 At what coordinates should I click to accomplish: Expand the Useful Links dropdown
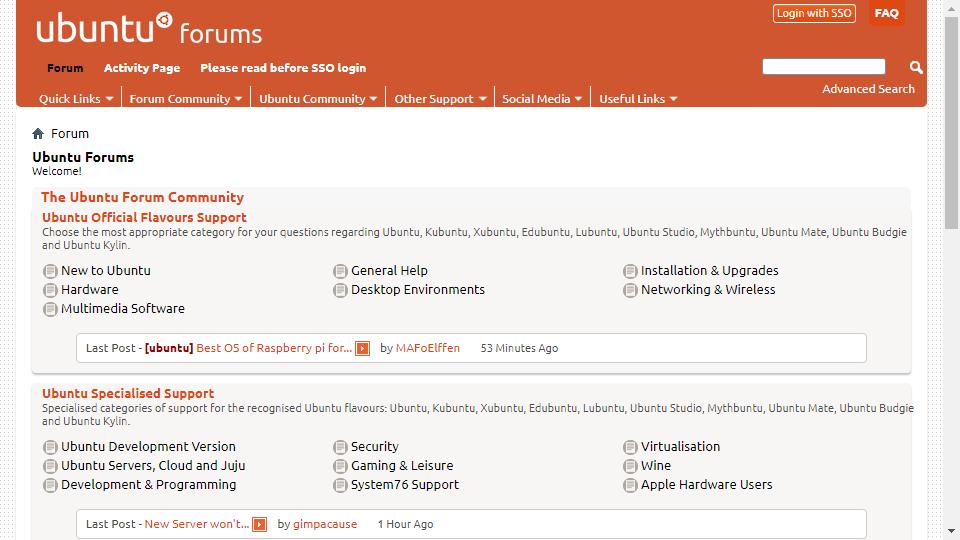click(x=638, y=99)
